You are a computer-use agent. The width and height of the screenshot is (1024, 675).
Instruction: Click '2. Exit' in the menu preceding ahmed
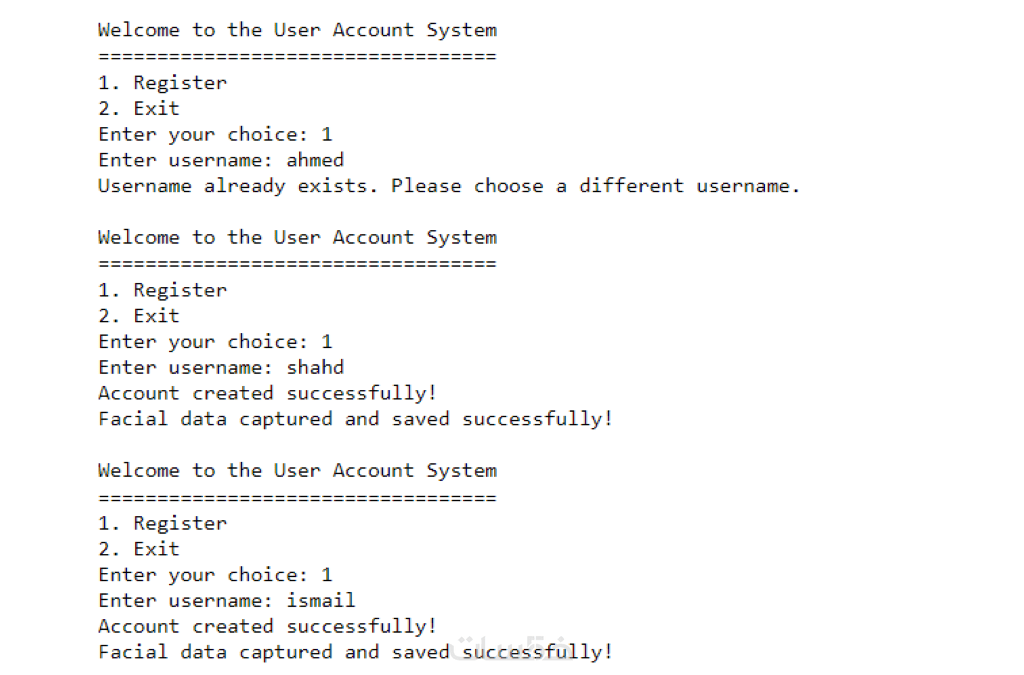[139, 108]
